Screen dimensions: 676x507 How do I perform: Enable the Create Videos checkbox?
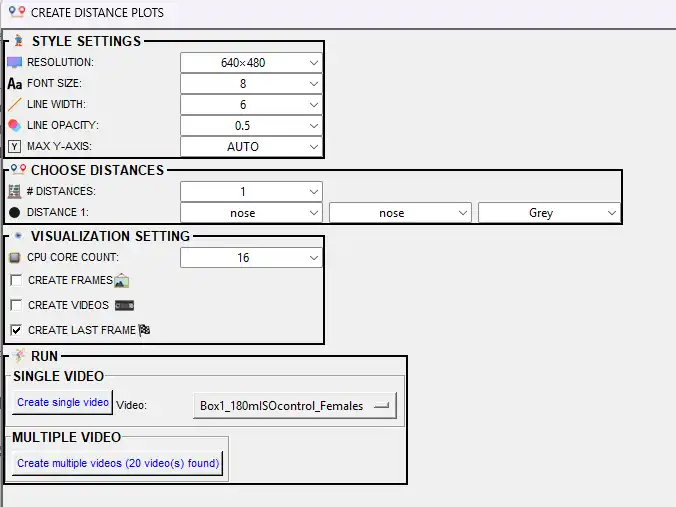(x=16, y=305)
